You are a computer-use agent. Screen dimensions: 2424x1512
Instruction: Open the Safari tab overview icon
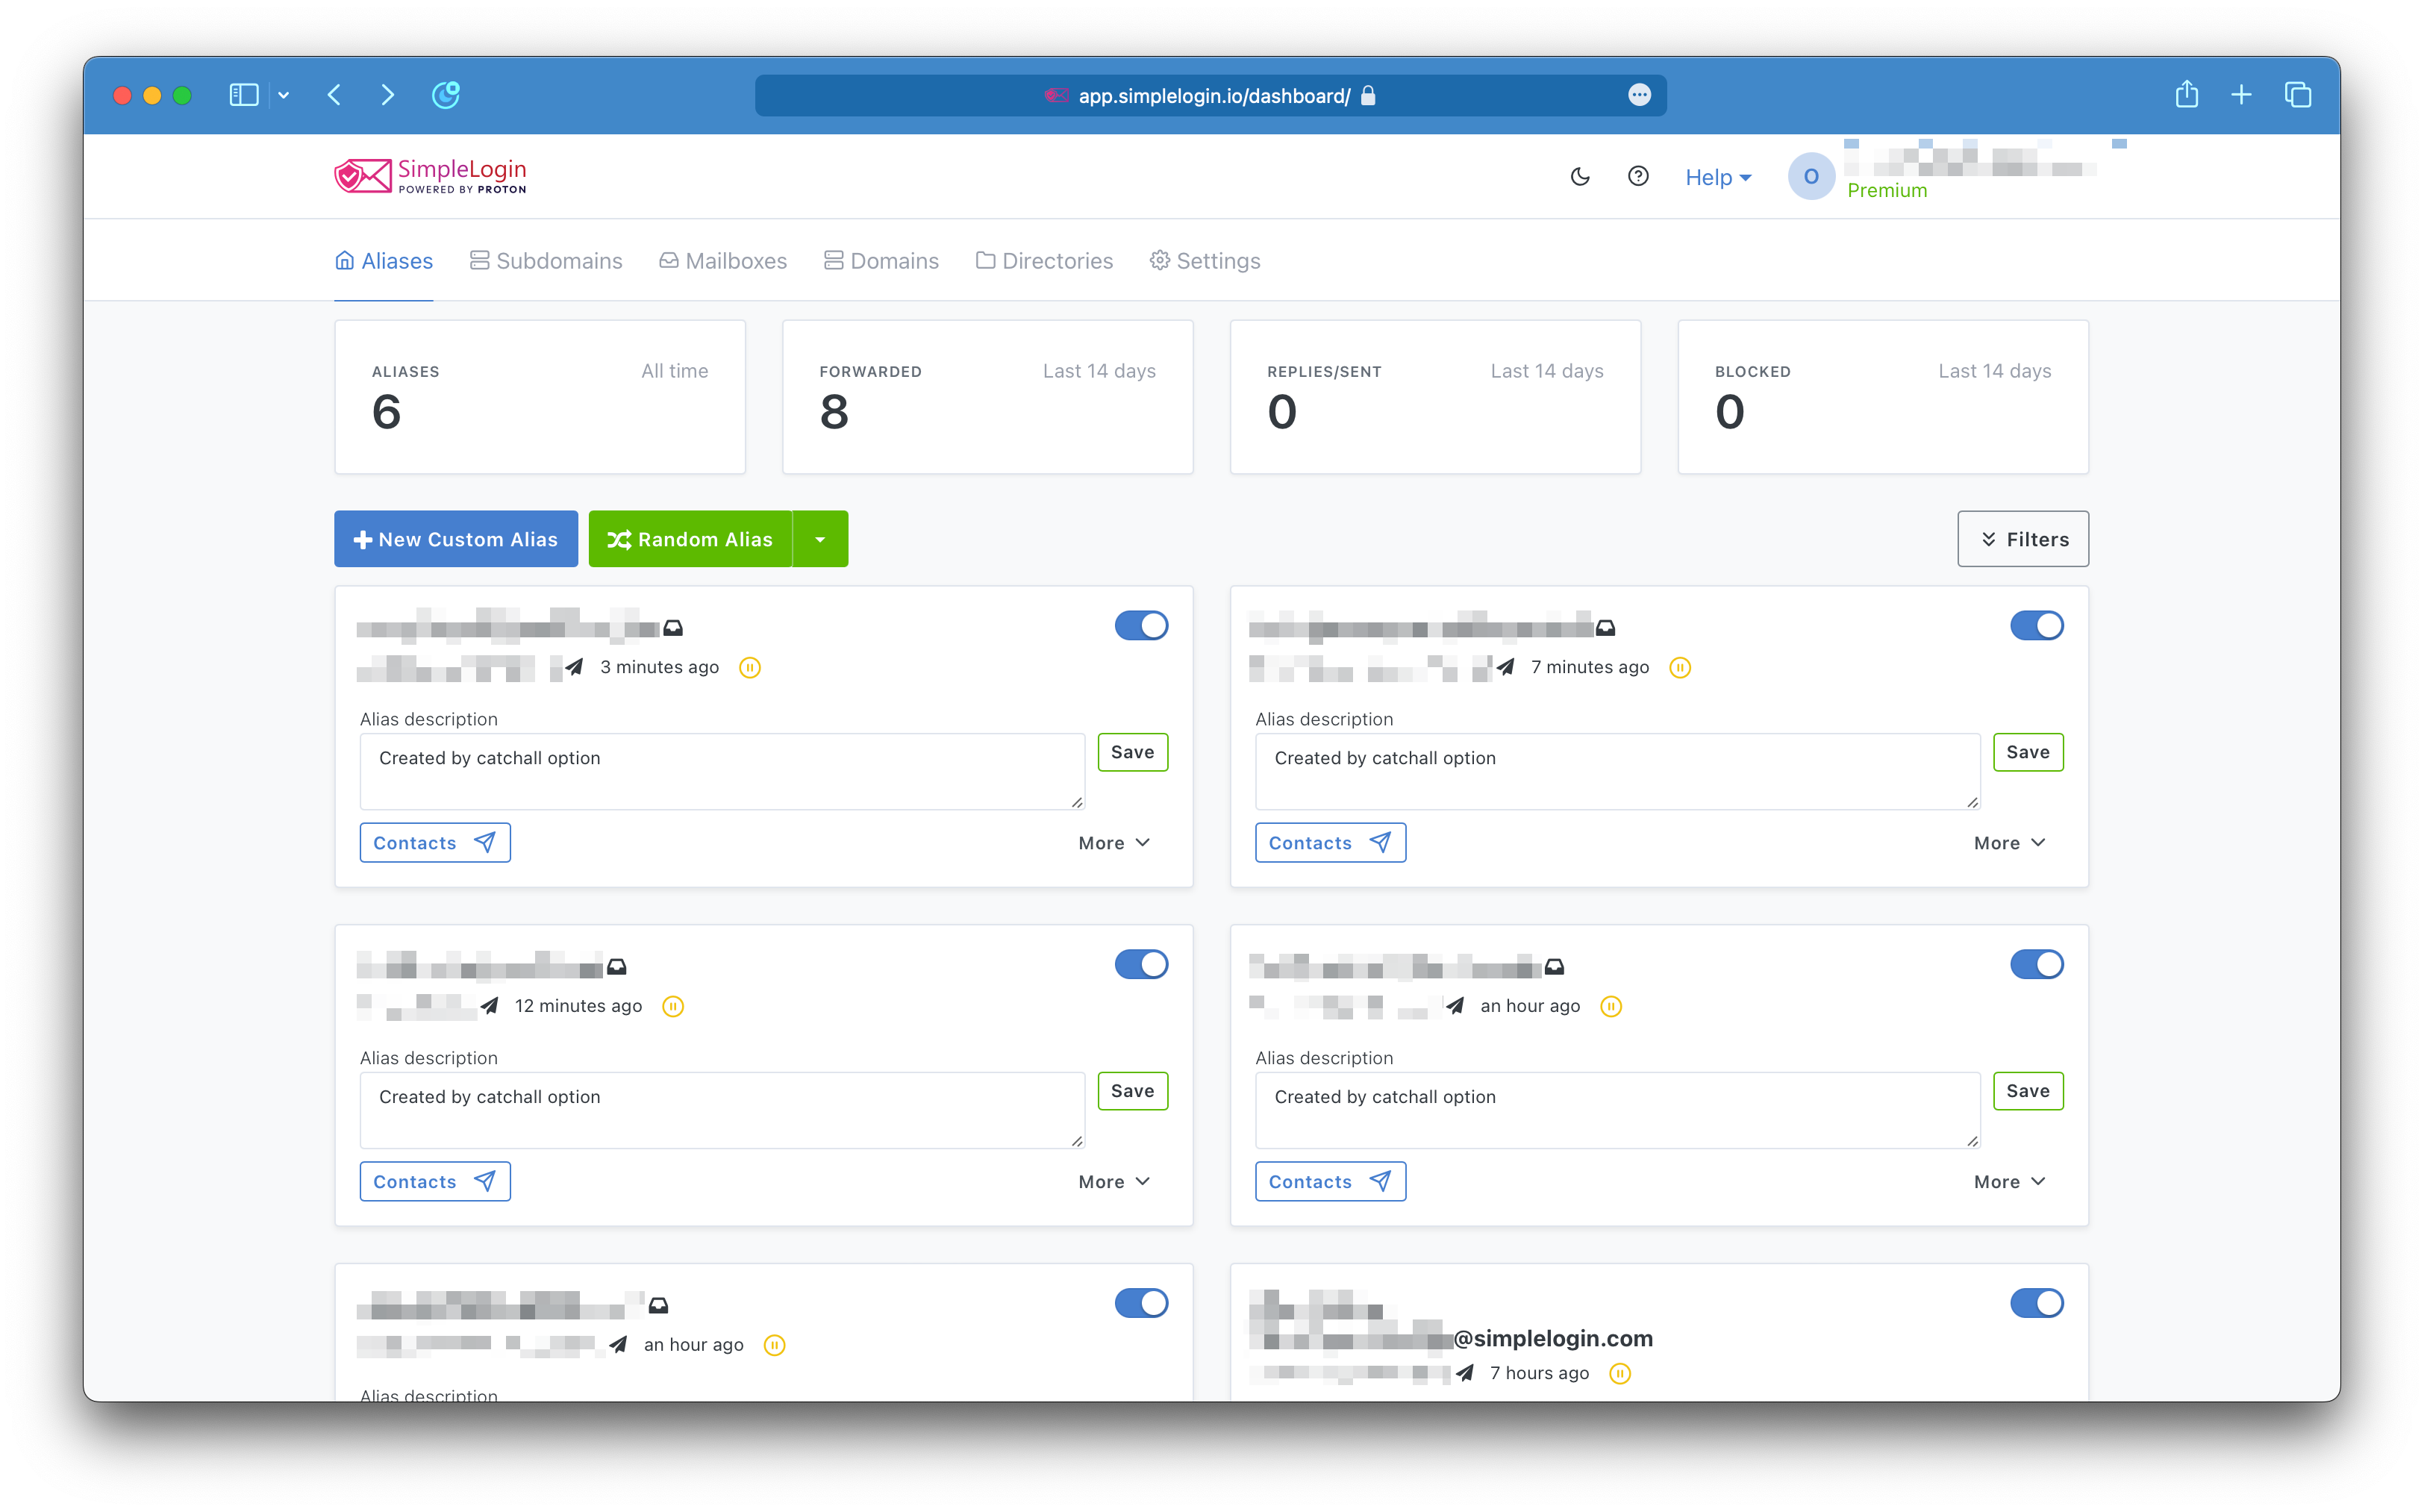point(2297,95)
